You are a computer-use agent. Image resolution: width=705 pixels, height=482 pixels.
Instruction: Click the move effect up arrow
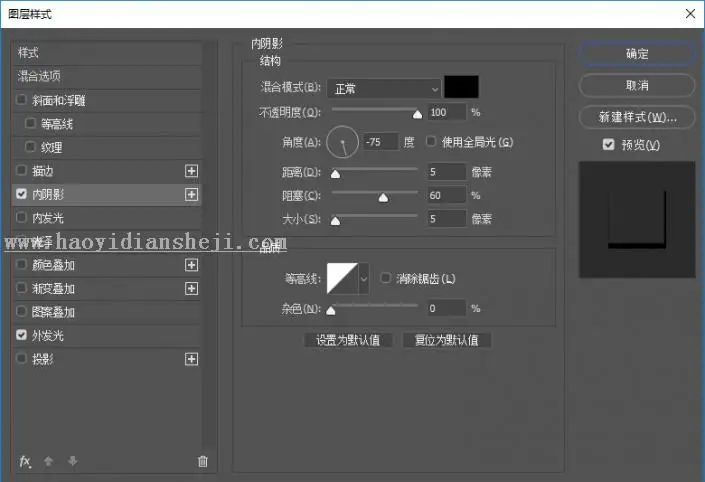click(49, 461)
